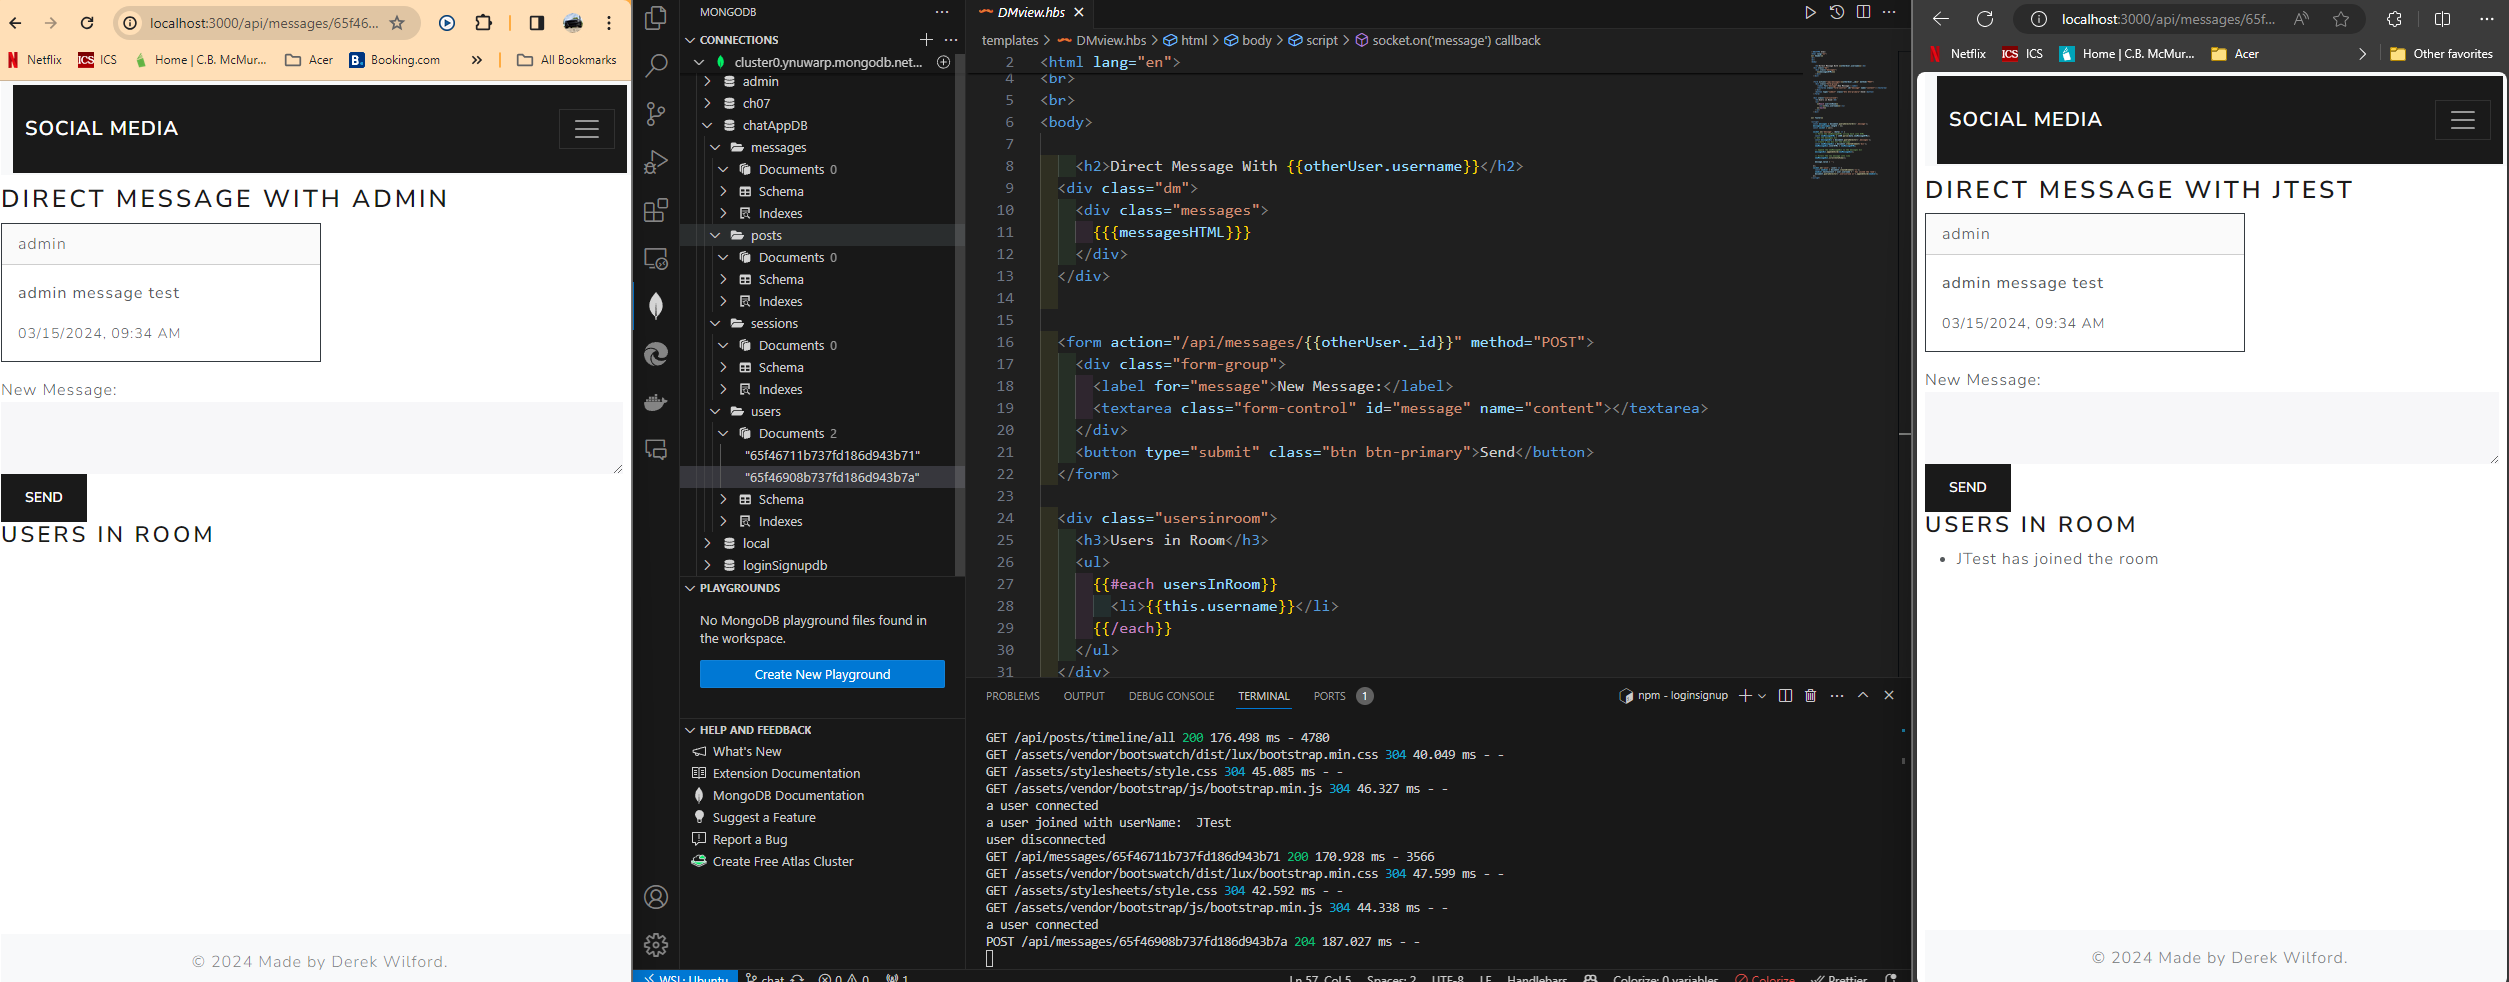Screen dimensions: 2509x982
Task: Open the Other favorites folder in Edge
Action: coord(2441,54)
